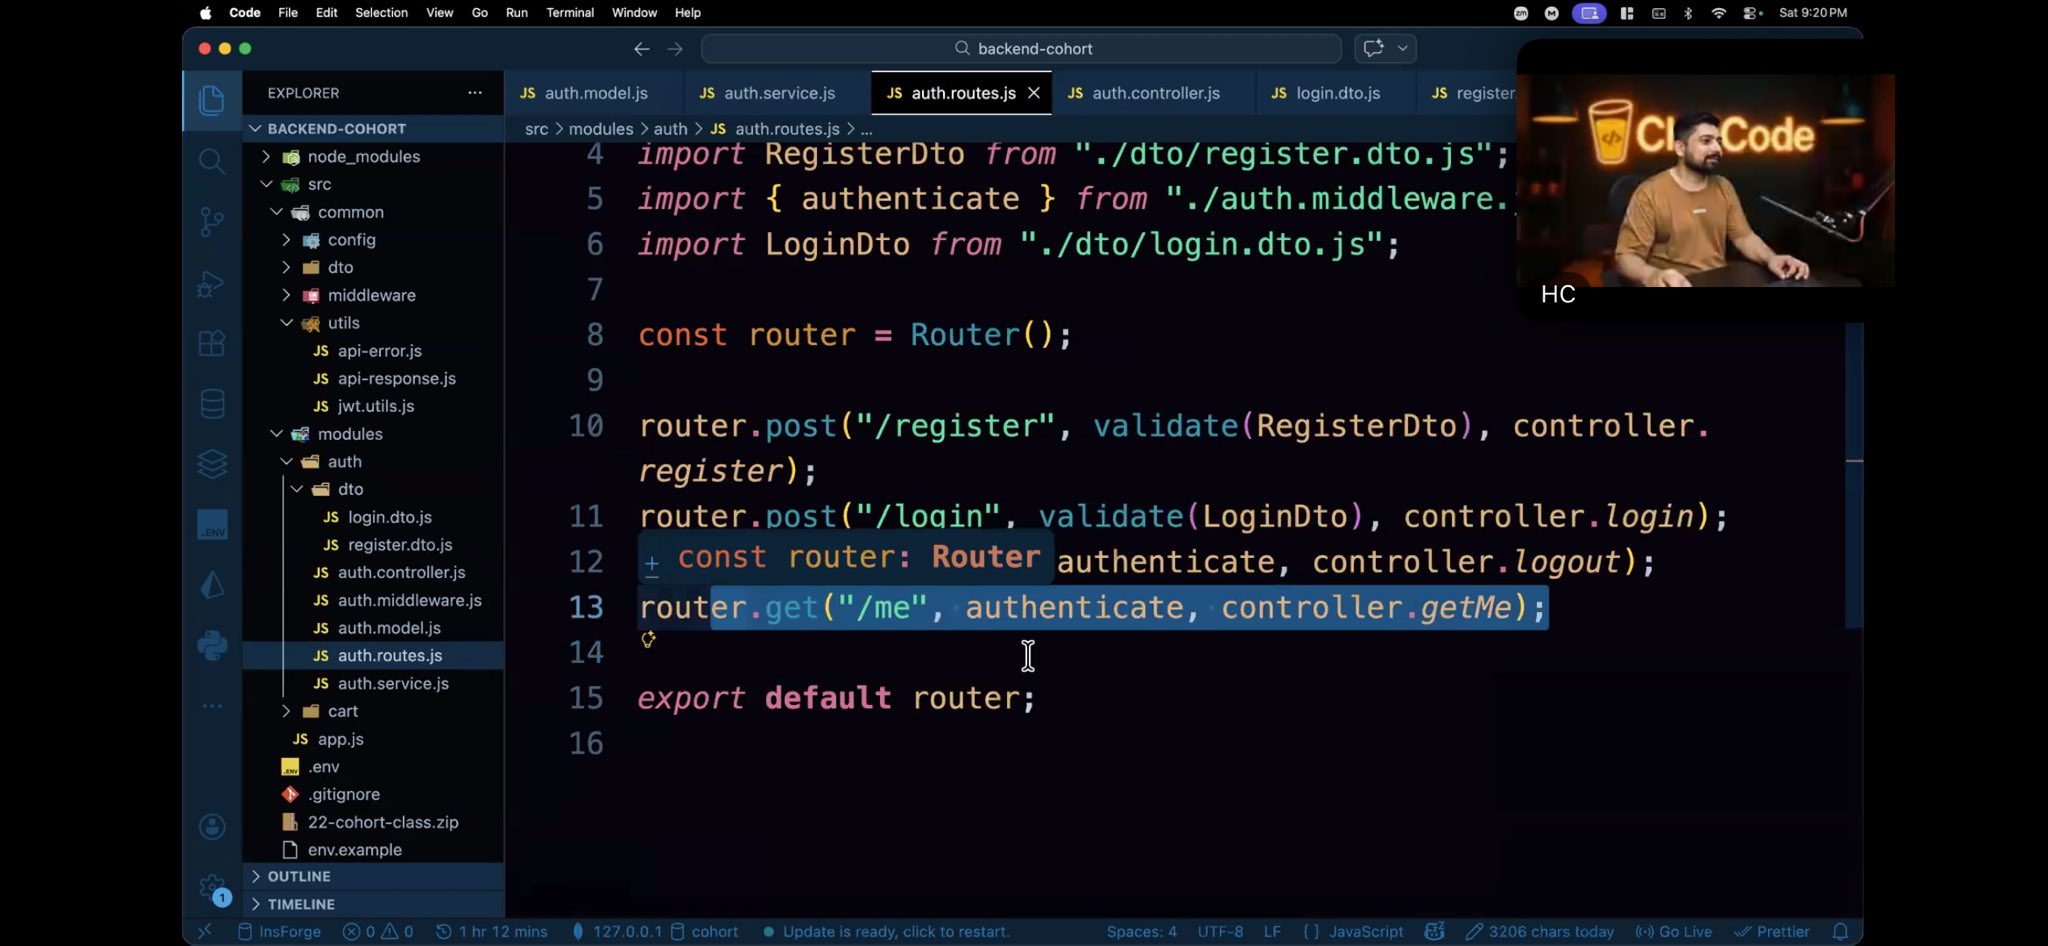Open the Source Control view

point(211,222)
